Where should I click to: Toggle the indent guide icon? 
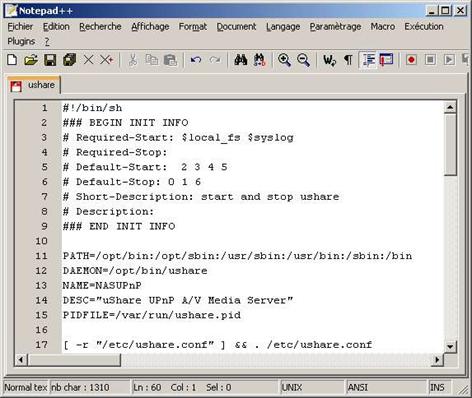pyautogui.click(x=369, y=60)
